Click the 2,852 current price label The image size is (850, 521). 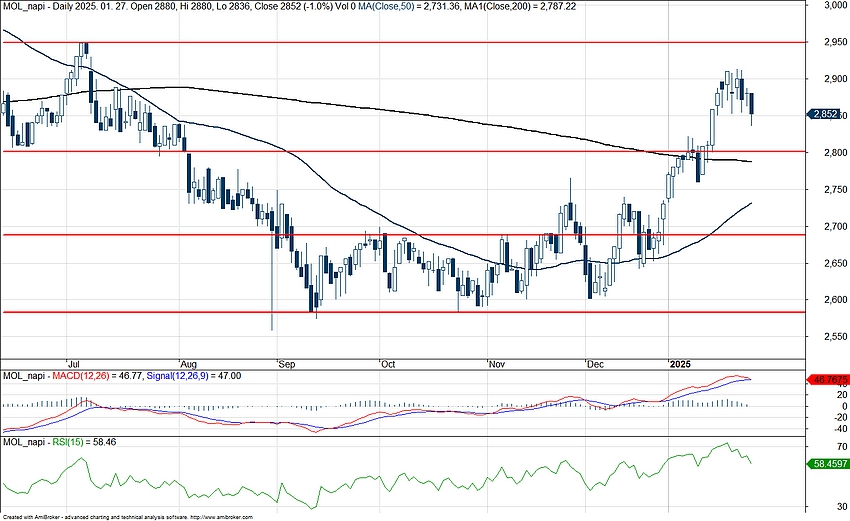tap(825, 114)
